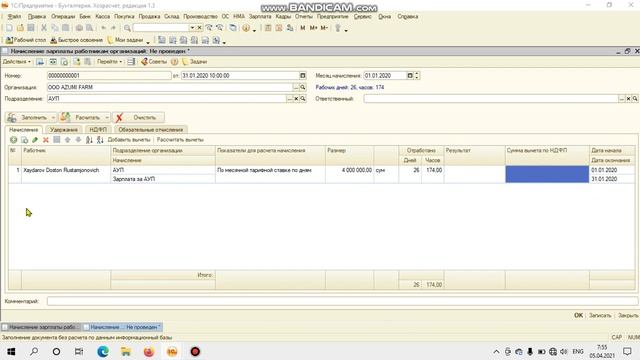The width and height of the screenshot is (640, 360).
Task: Click Рассчитать вычеты in table toolbar
Action: [x=180, y=140]
